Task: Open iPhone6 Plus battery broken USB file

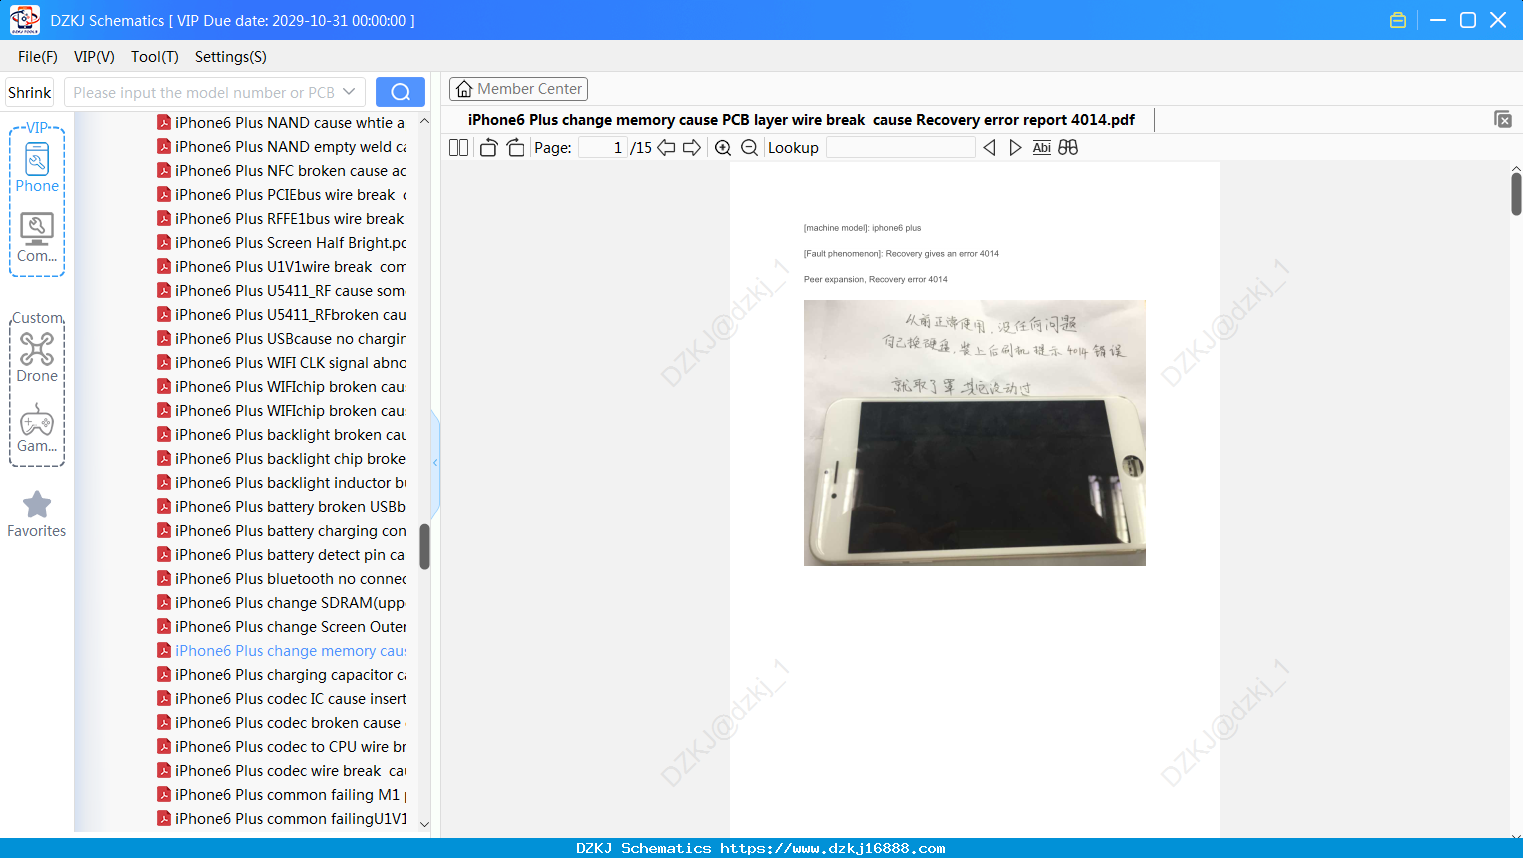Action: point(281,507)
